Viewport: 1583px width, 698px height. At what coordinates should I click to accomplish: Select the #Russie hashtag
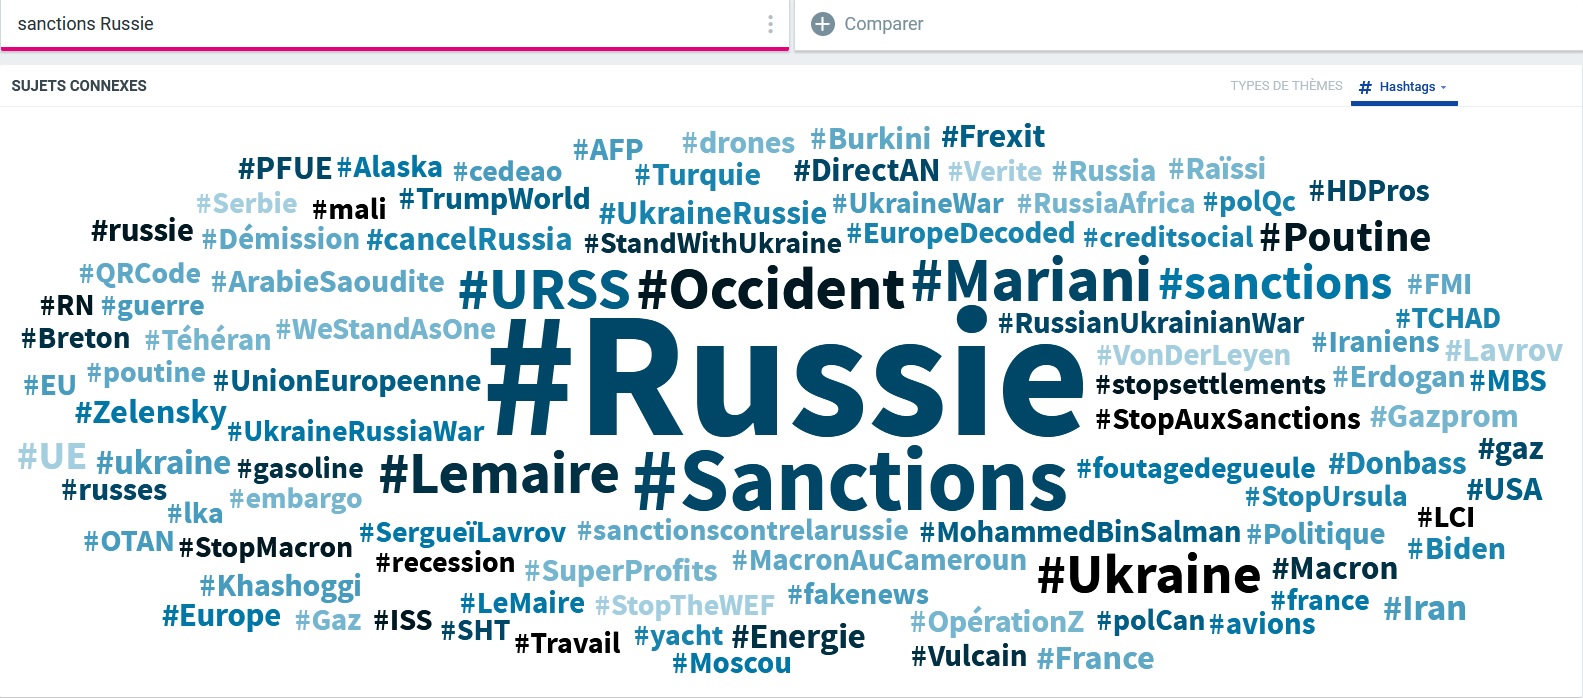(785, 377)
